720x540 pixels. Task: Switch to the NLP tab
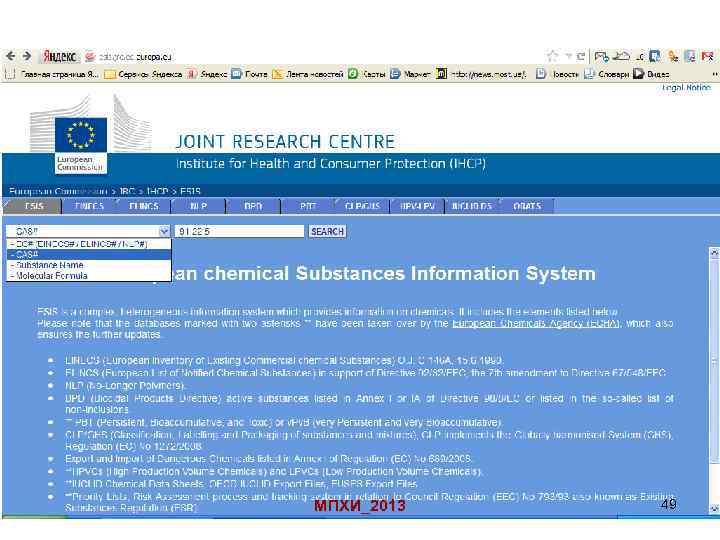198,206
